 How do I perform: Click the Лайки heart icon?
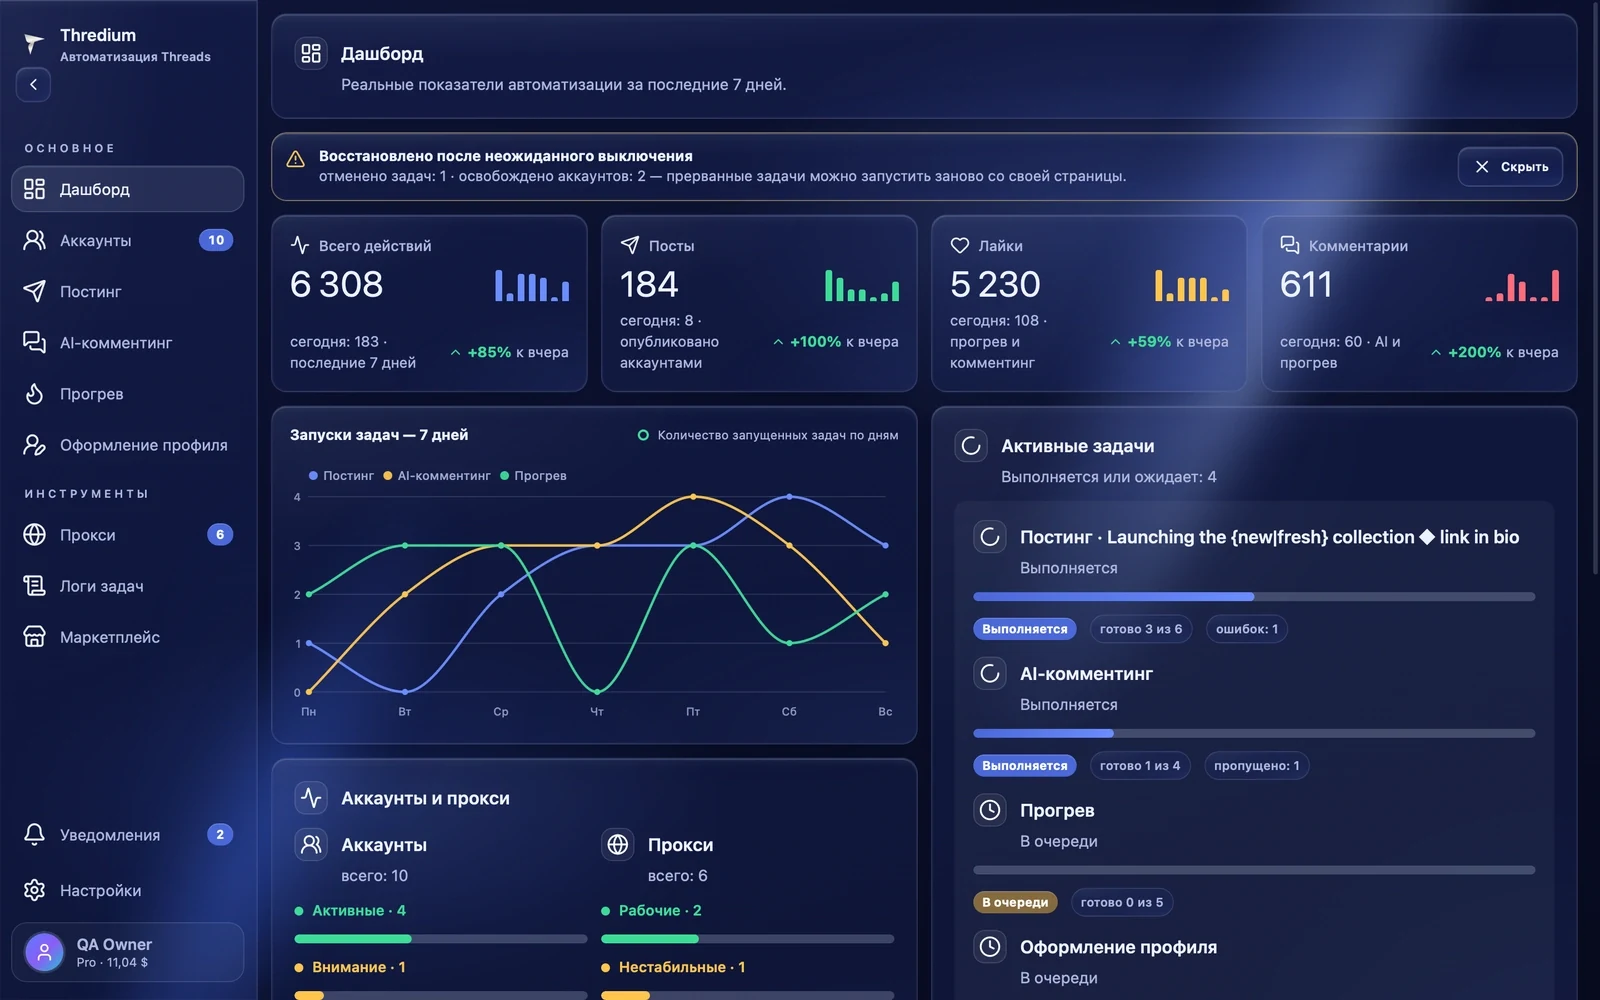[x=959, y=245]
